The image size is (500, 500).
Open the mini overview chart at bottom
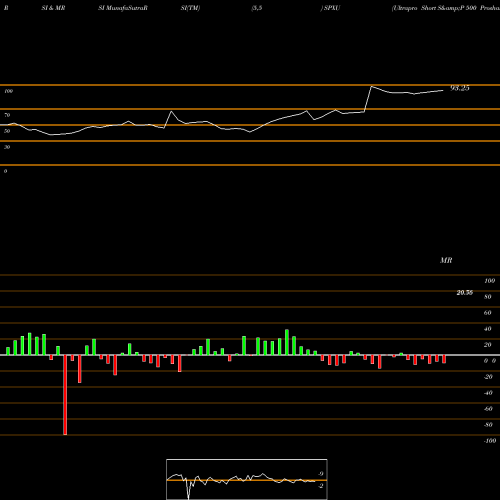pos(247,479)
